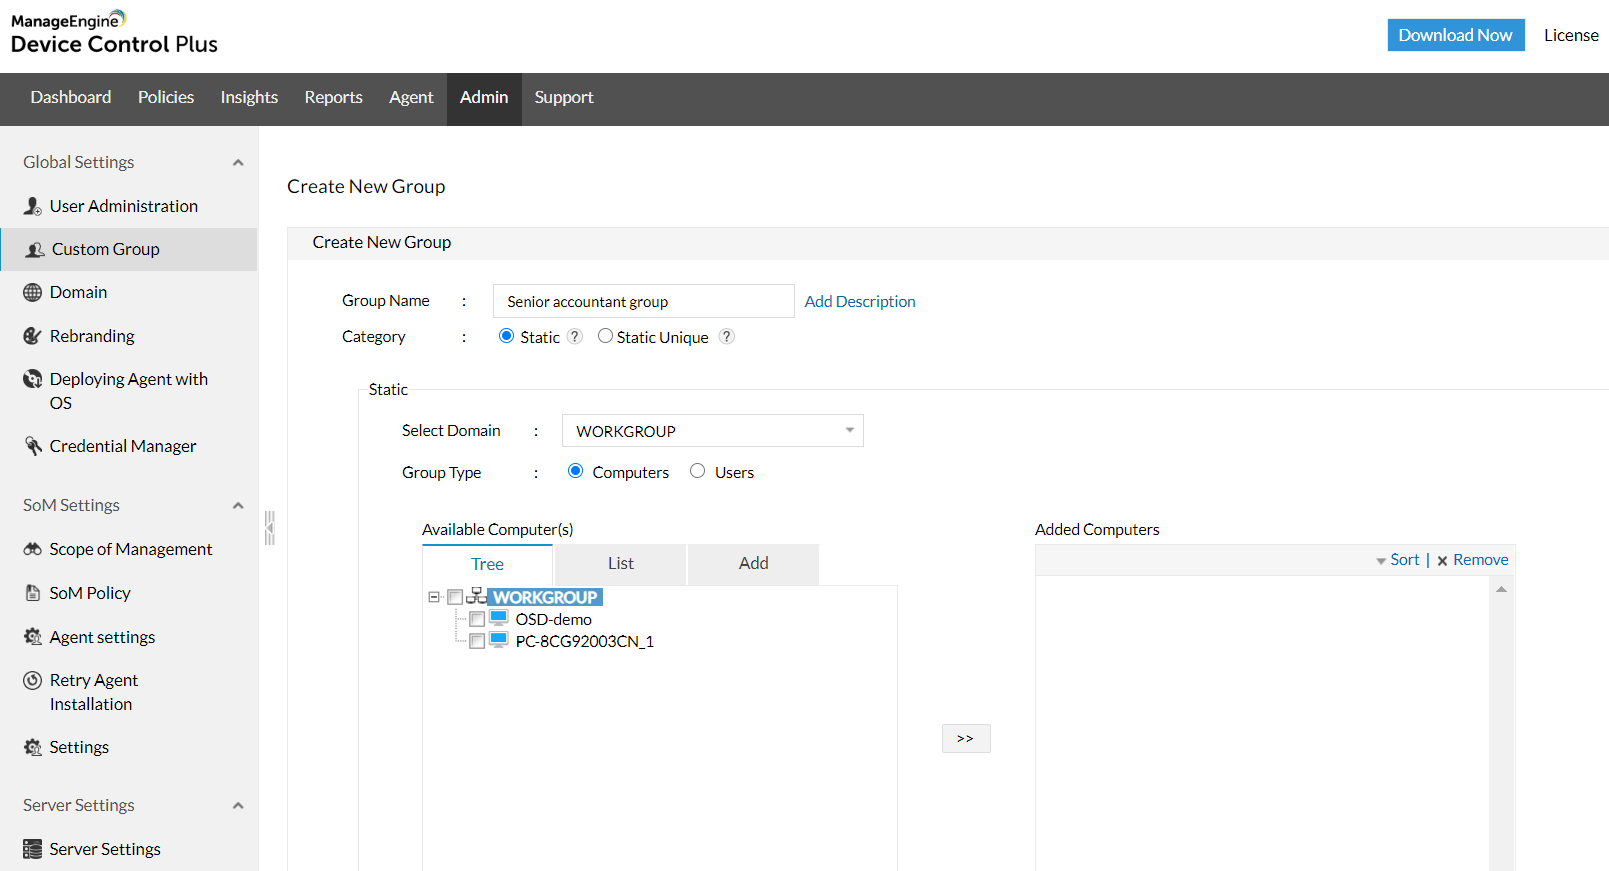This screenshot has height=871, width=1609.
Task: Switch to the List tab
Action: (620, 564)
